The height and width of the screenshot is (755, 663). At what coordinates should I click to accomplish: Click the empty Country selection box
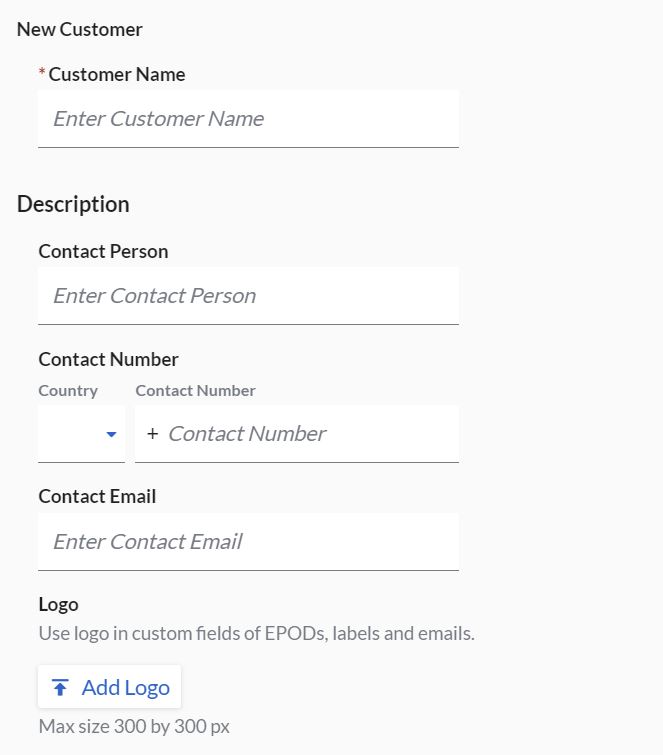pos(70,434)
